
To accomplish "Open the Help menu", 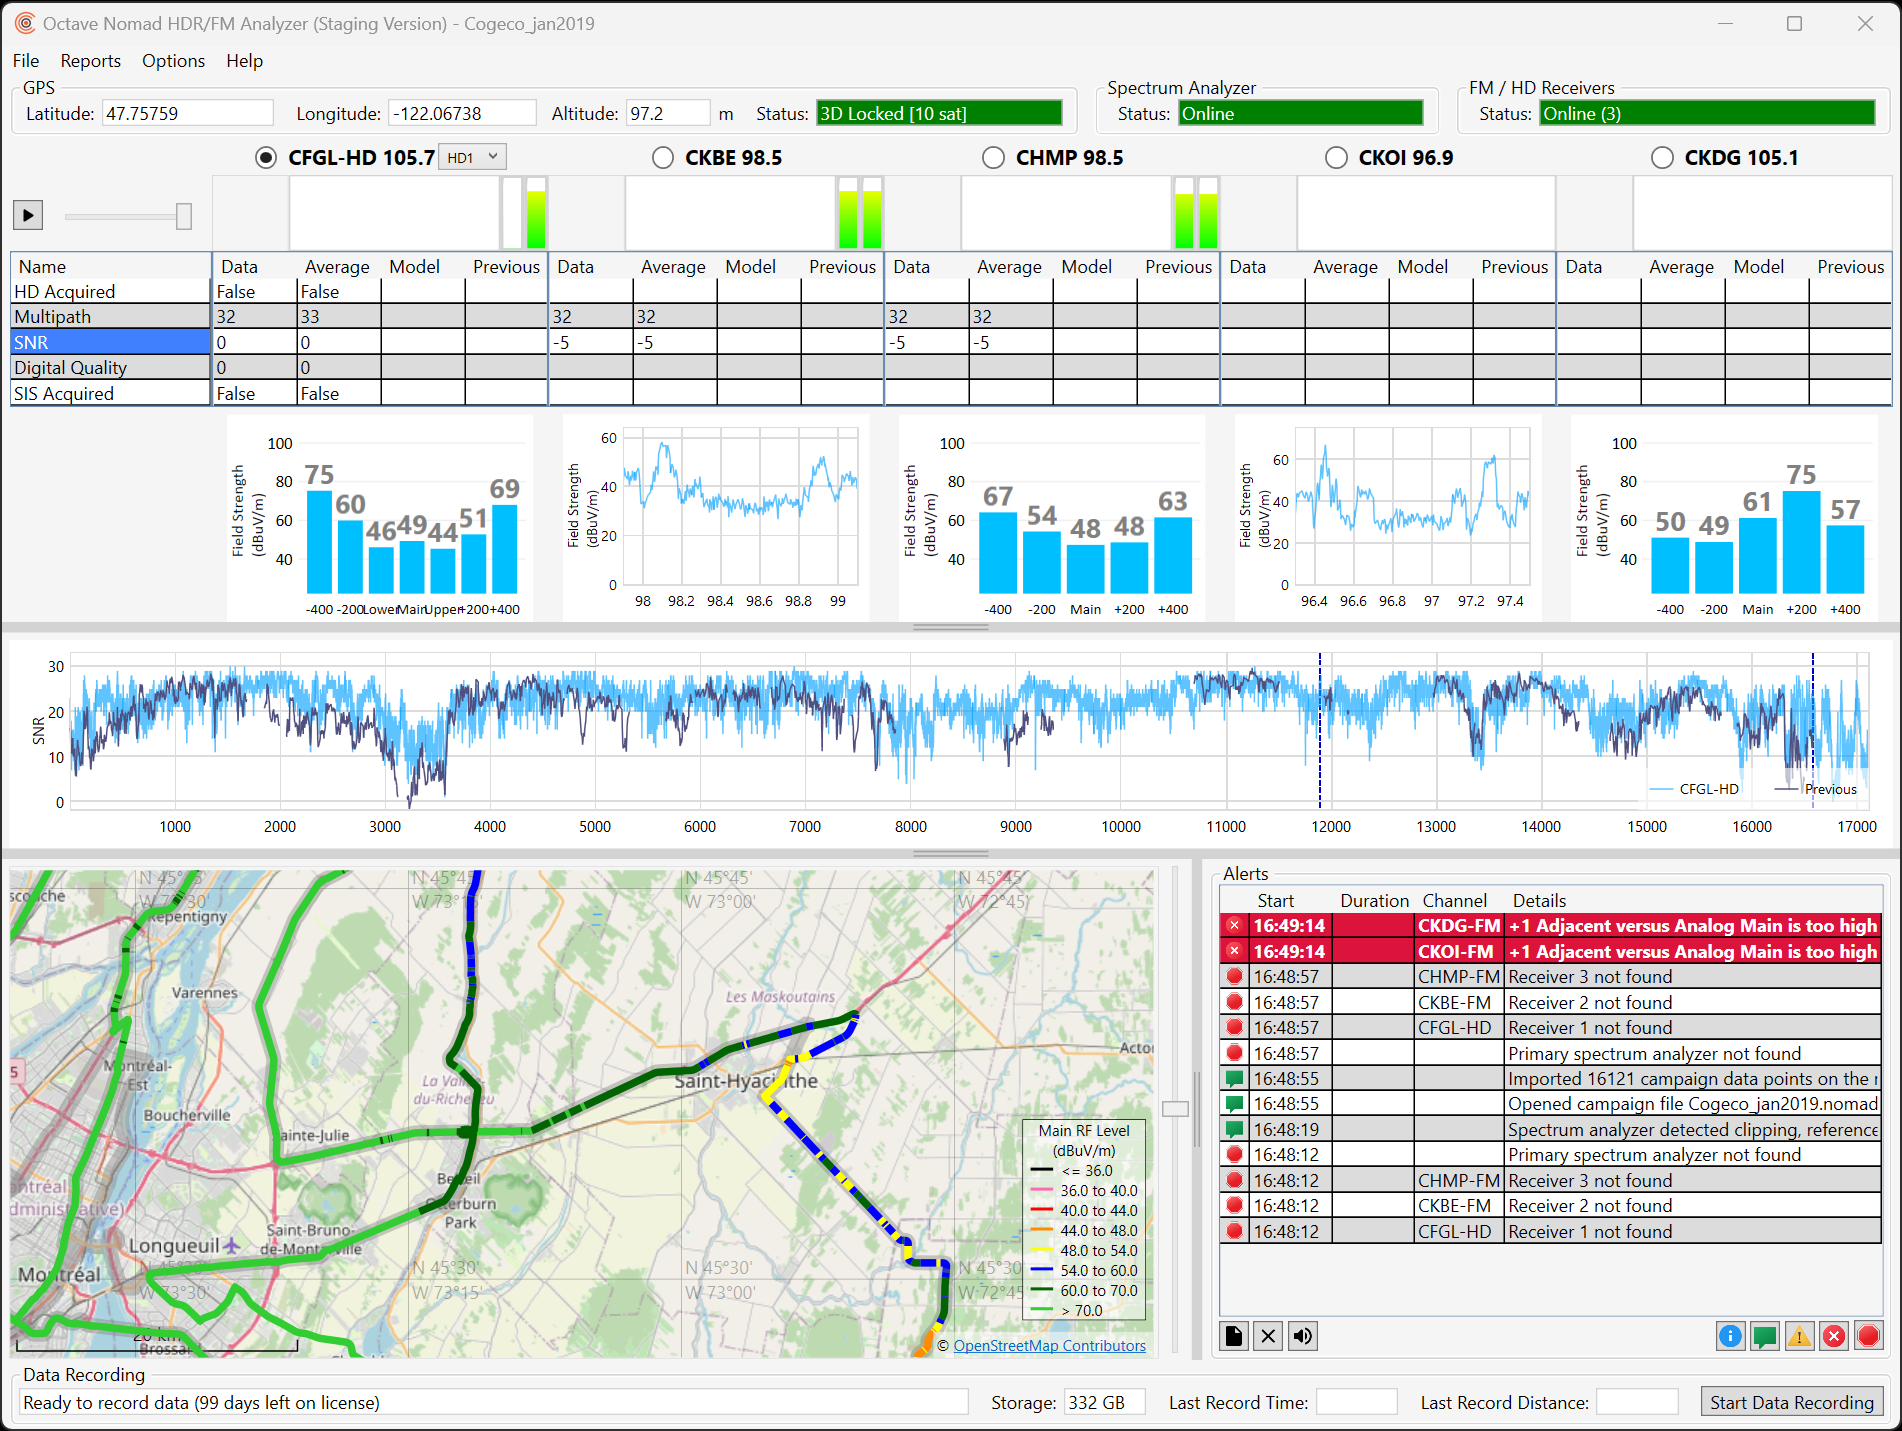I will (244, 61).
